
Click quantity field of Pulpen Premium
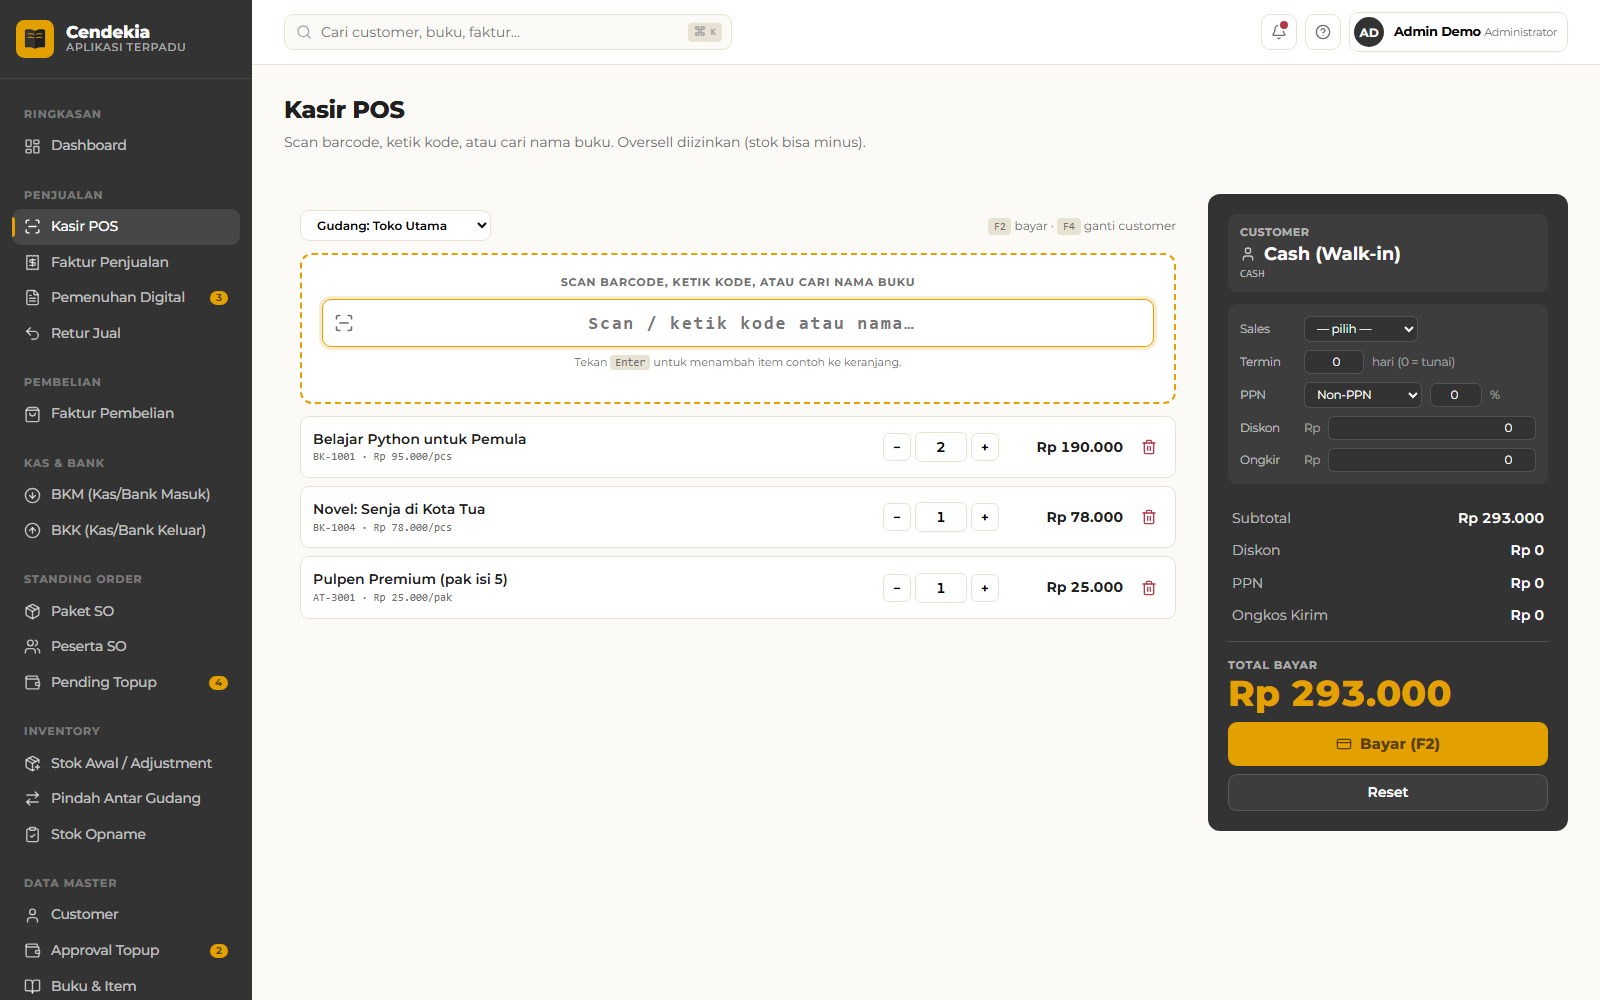941,588
